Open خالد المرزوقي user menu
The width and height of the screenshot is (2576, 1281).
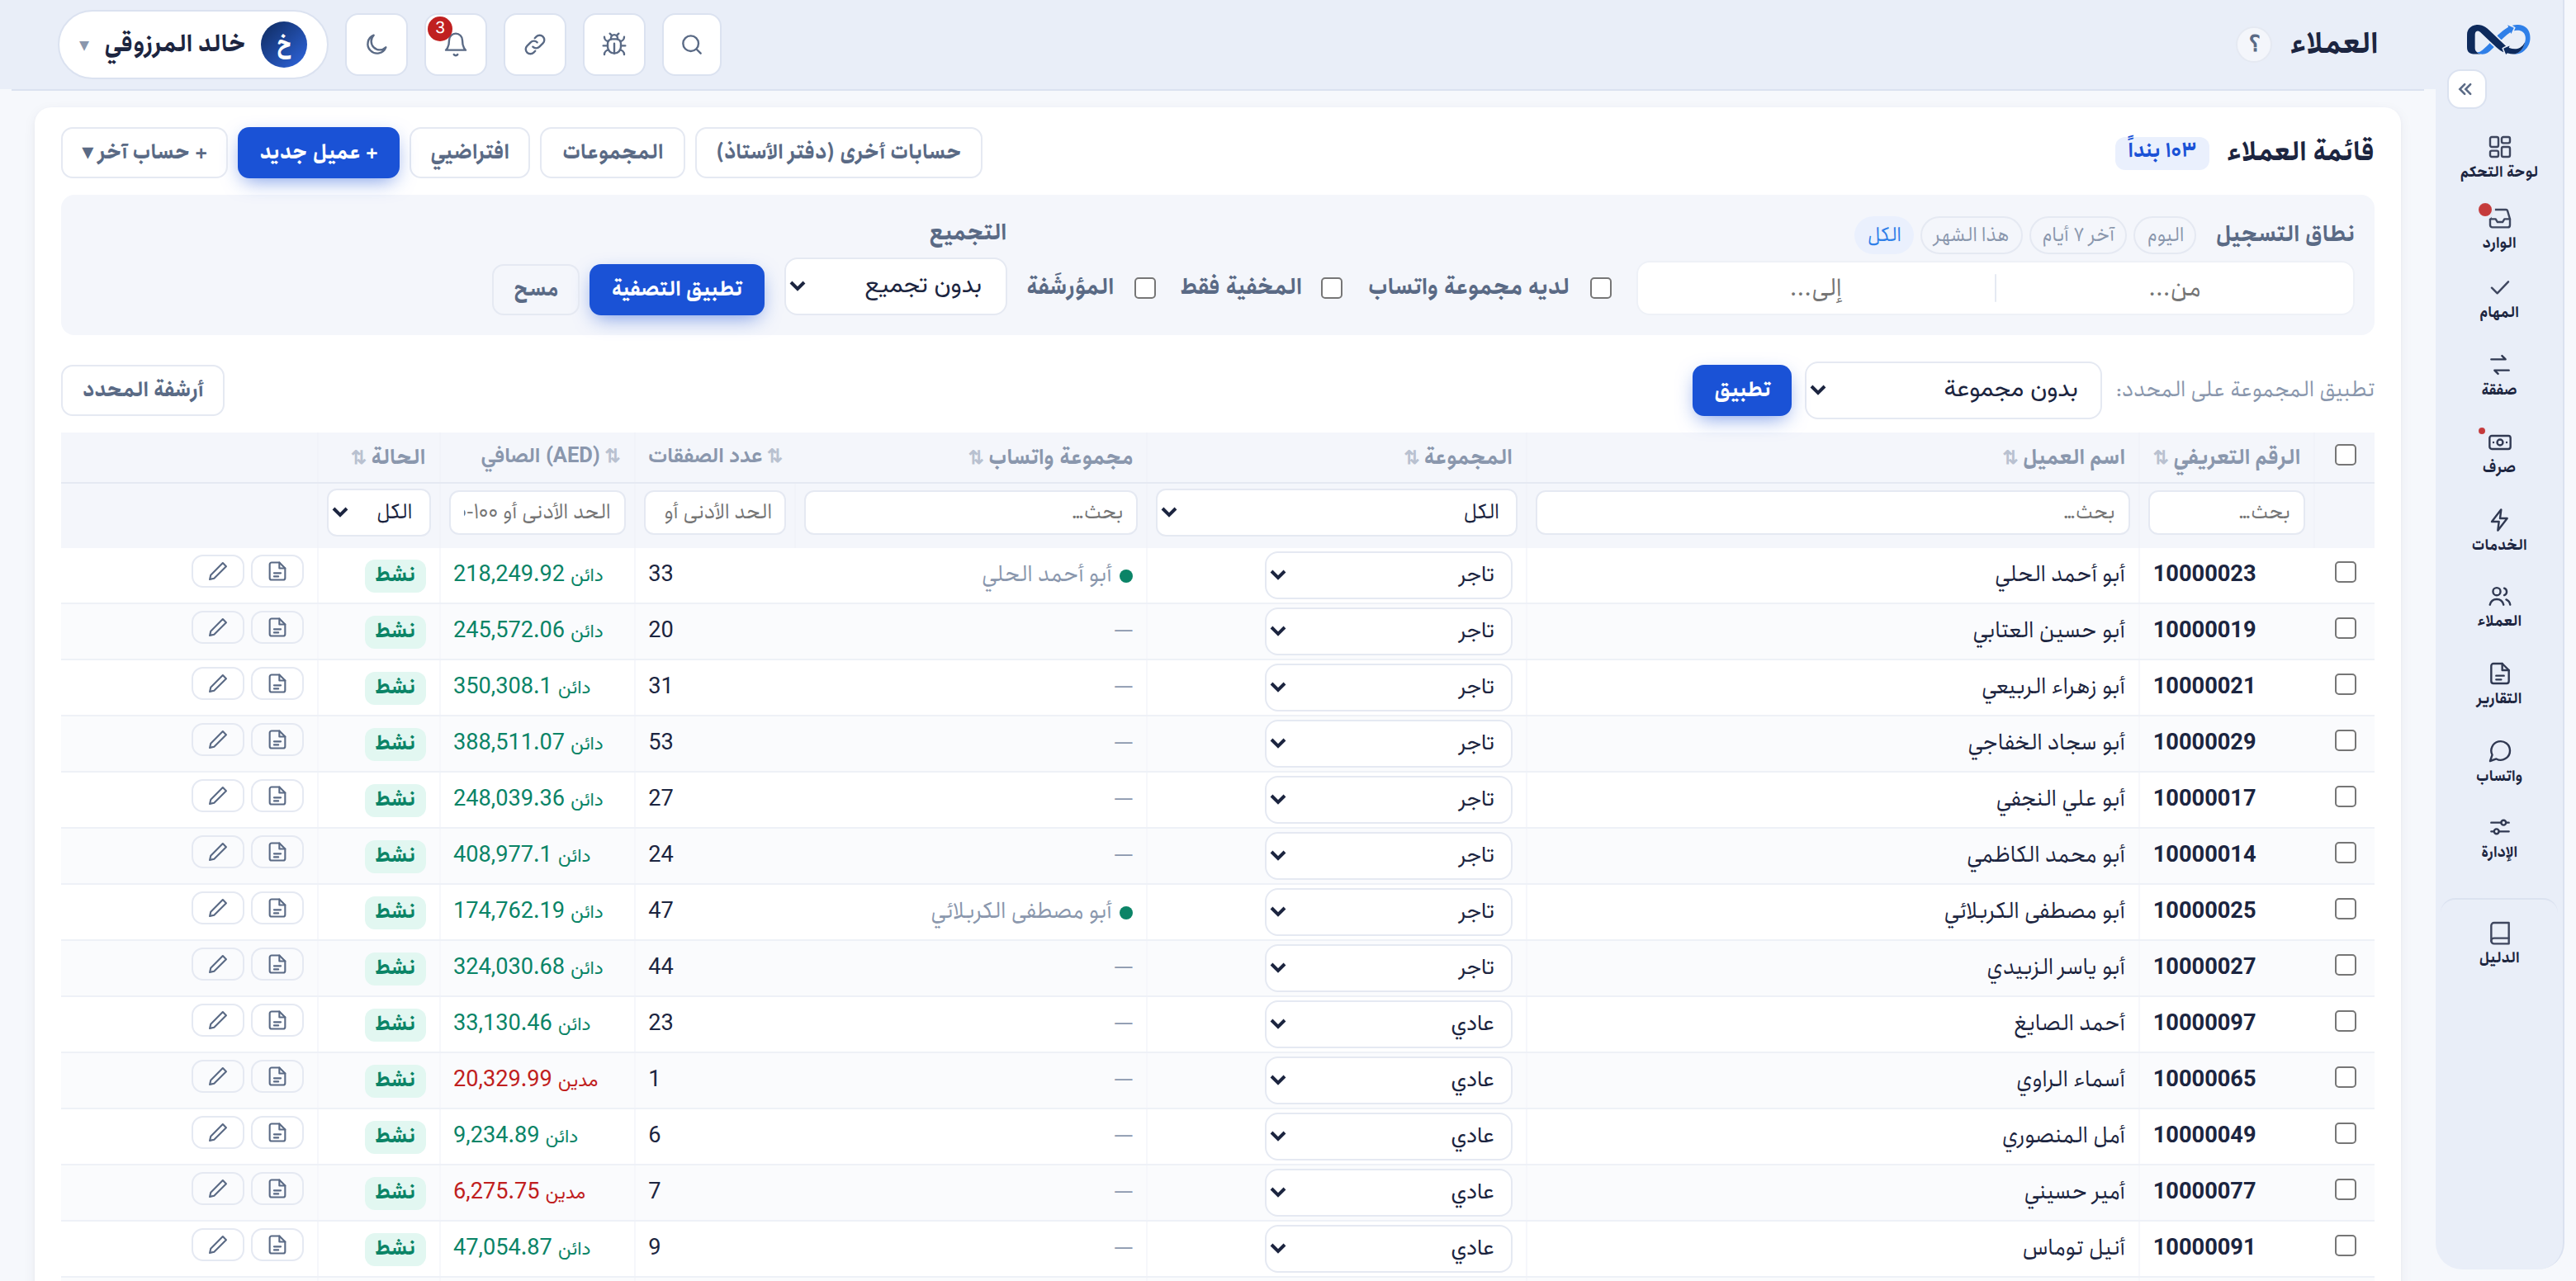point(193,44)
